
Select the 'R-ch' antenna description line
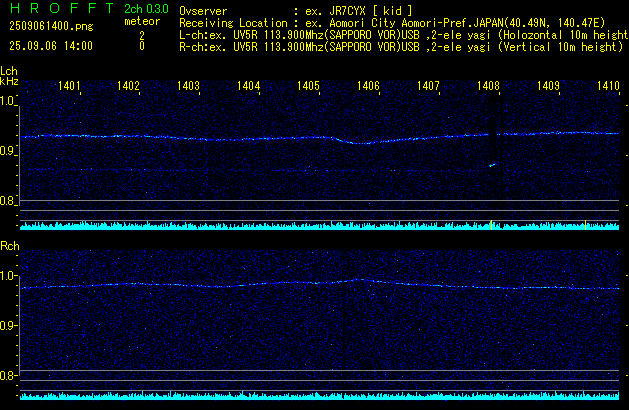click(x=401, y=47)
